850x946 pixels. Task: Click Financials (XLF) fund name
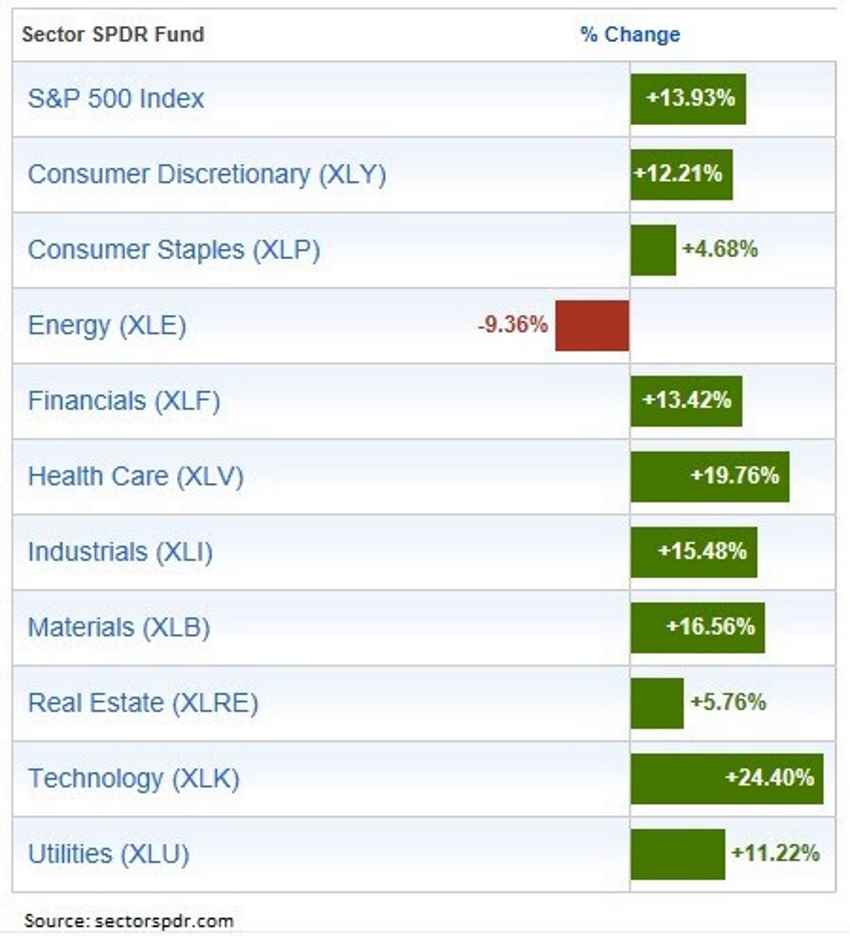point(124,401)
